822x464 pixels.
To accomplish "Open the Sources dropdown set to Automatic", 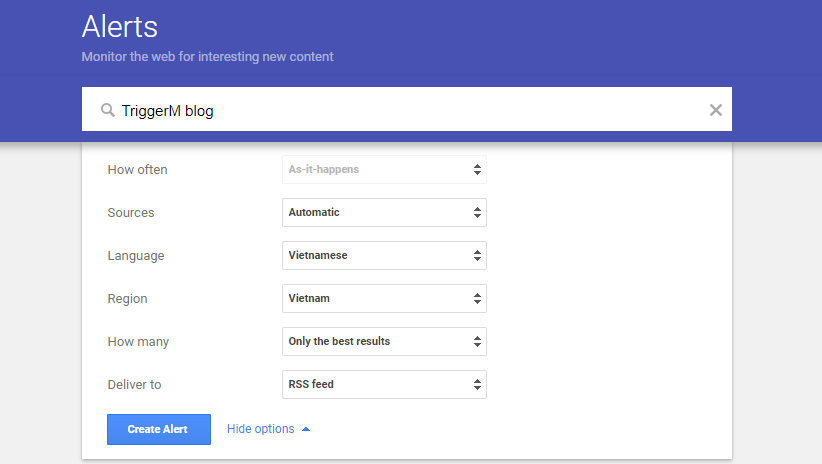I will [x=383, y=213].
